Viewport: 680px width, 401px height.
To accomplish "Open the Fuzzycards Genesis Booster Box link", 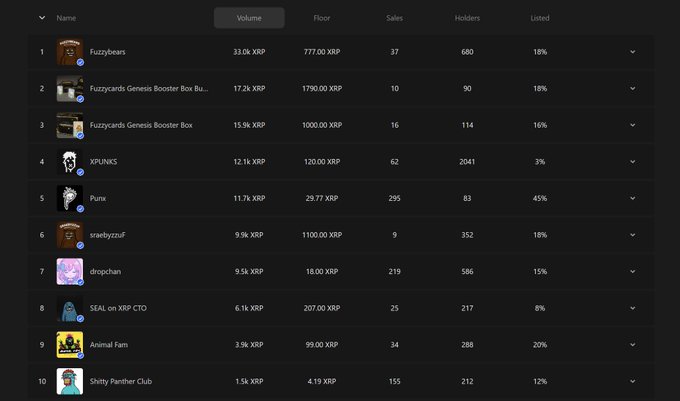I will tap(141, 125).
